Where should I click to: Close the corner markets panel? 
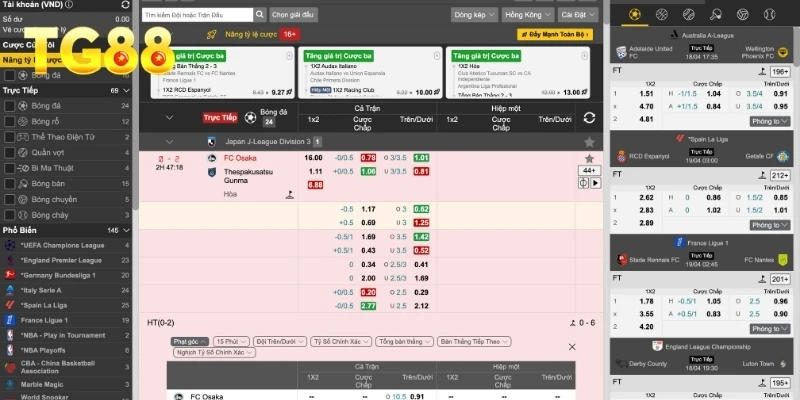coord(572,347)
